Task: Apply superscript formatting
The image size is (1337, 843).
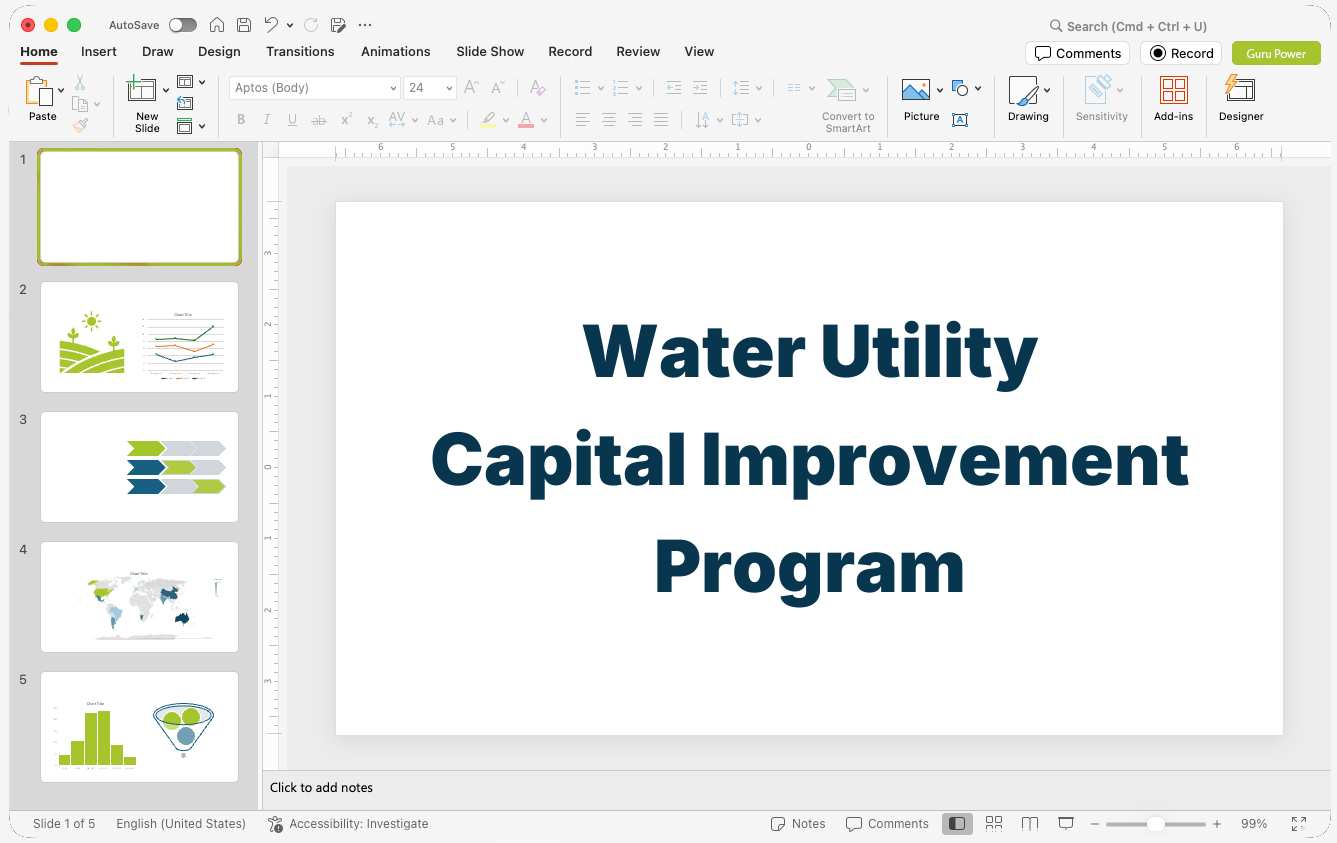Action: 346,120
